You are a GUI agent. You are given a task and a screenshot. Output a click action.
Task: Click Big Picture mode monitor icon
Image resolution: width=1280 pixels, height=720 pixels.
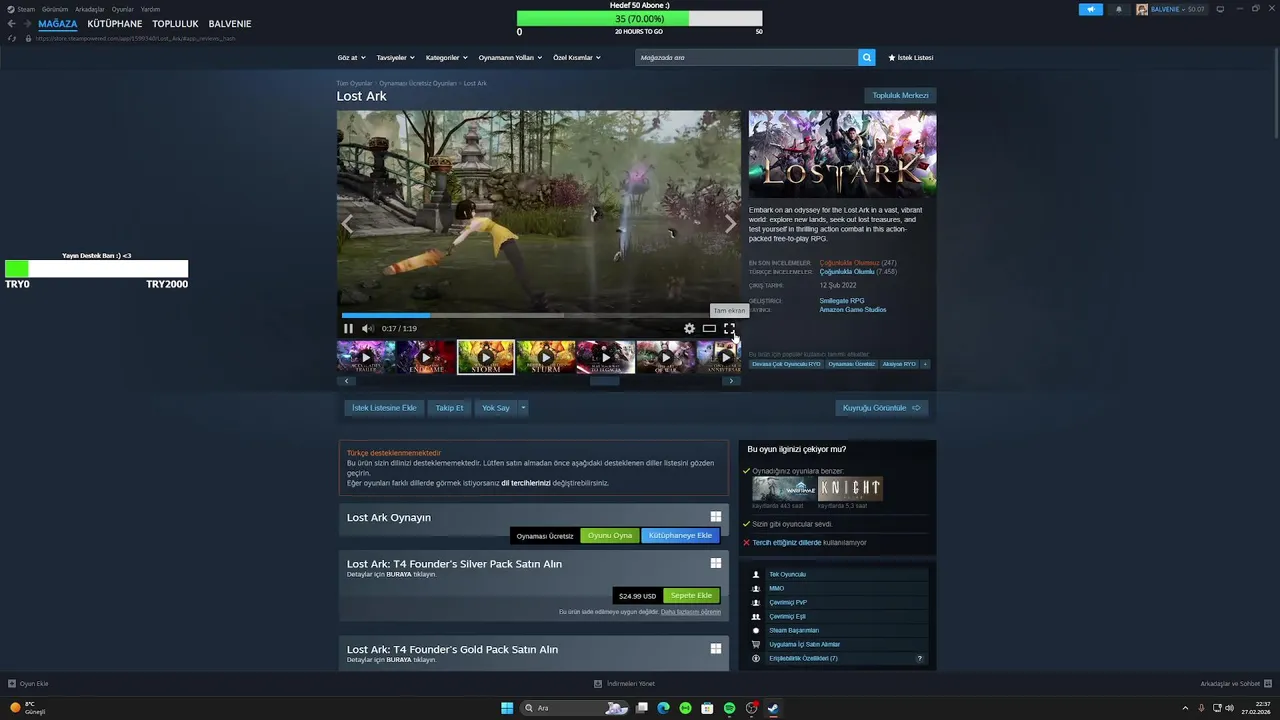coord(1220,9)
